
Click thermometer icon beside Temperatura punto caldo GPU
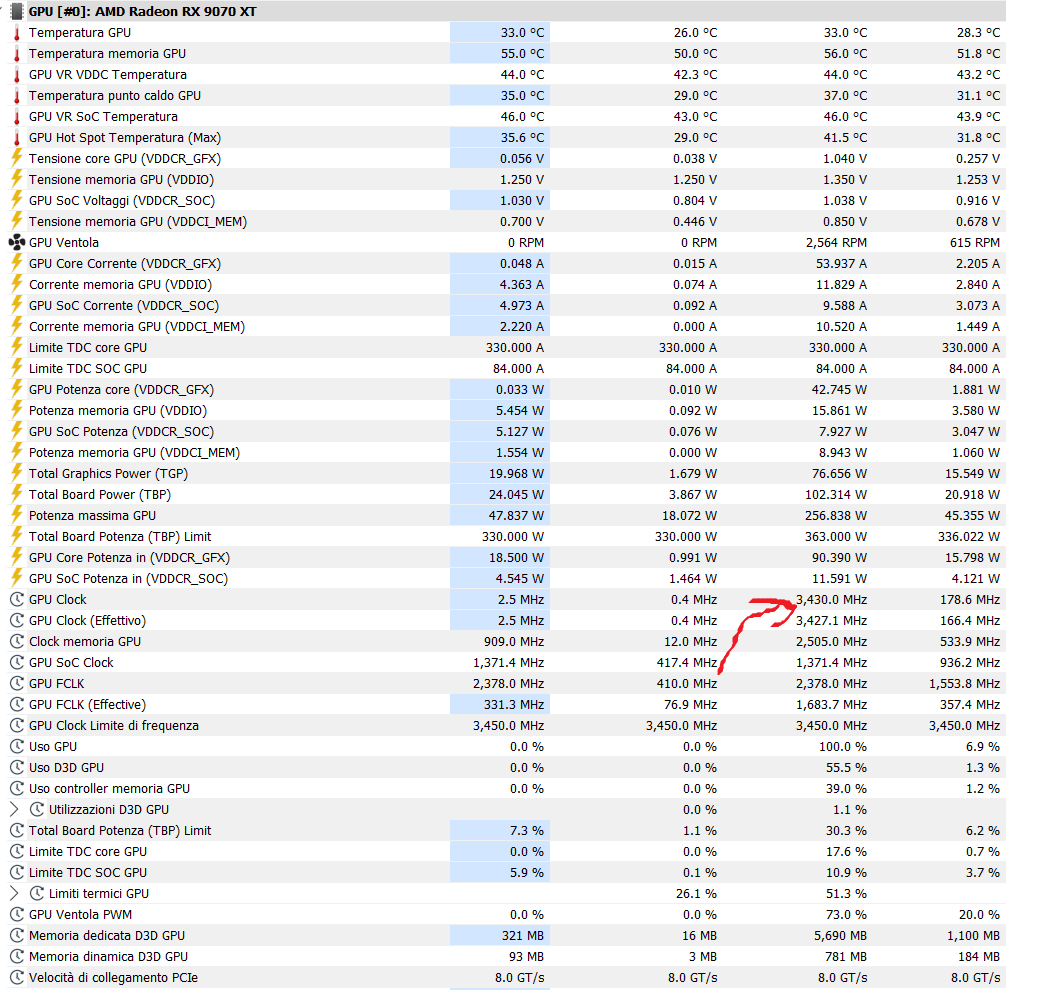[x=17, y=95]
